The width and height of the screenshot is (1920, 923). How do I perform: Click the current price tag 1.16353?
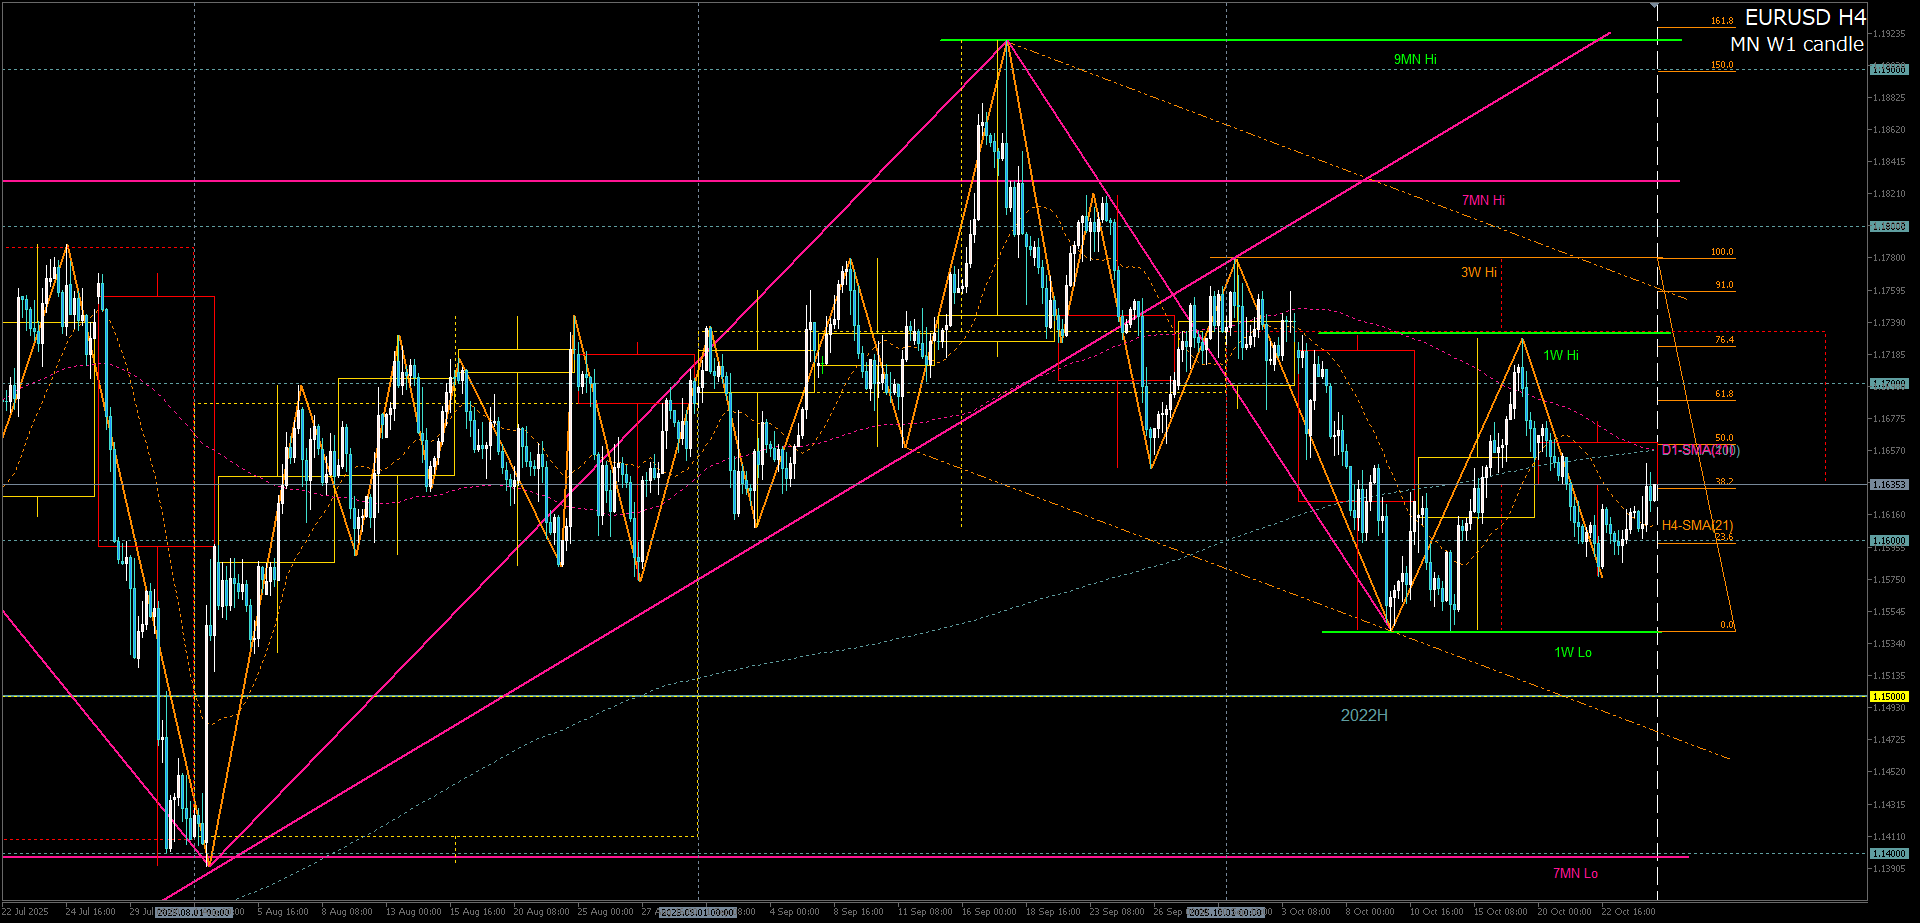tap(1888, 485)
